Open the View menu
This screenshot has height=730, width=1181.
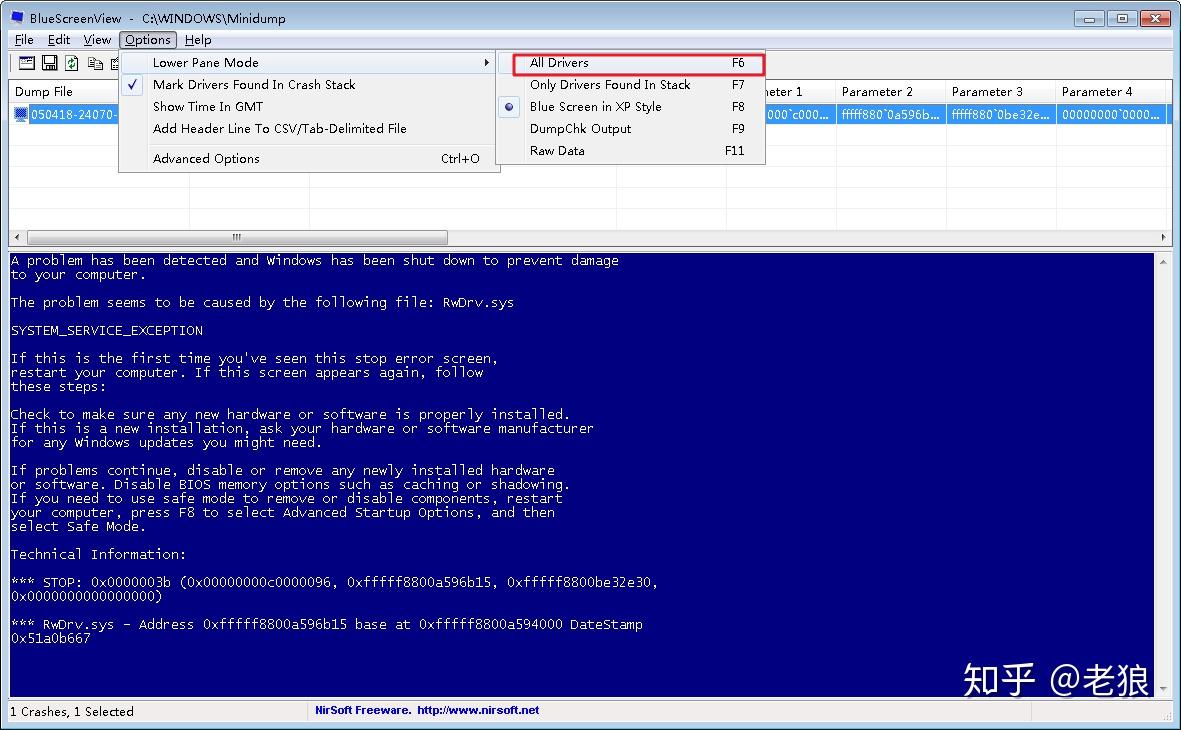point(97,40)
